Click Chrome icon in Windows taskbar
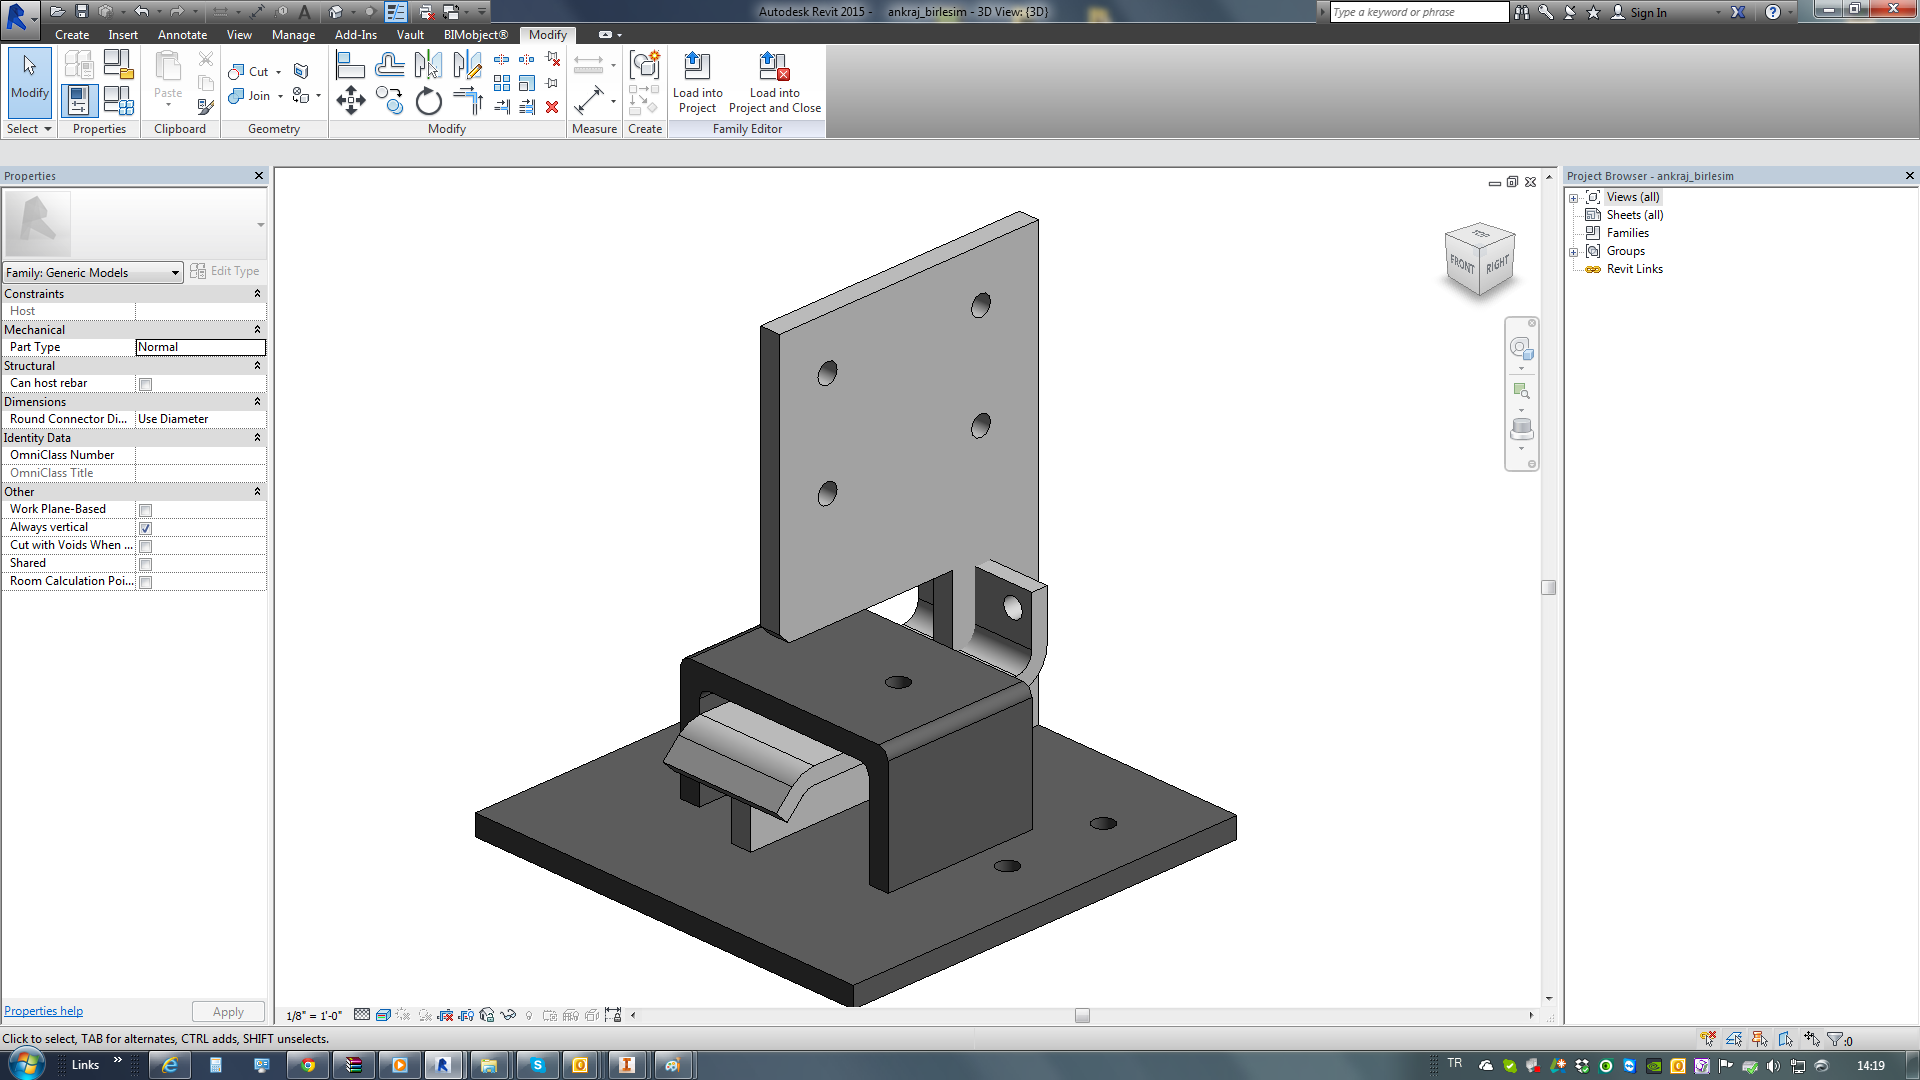The height and width of the screenshot is (1080, 1920). pyautogui.click(x=308, y=1065)
